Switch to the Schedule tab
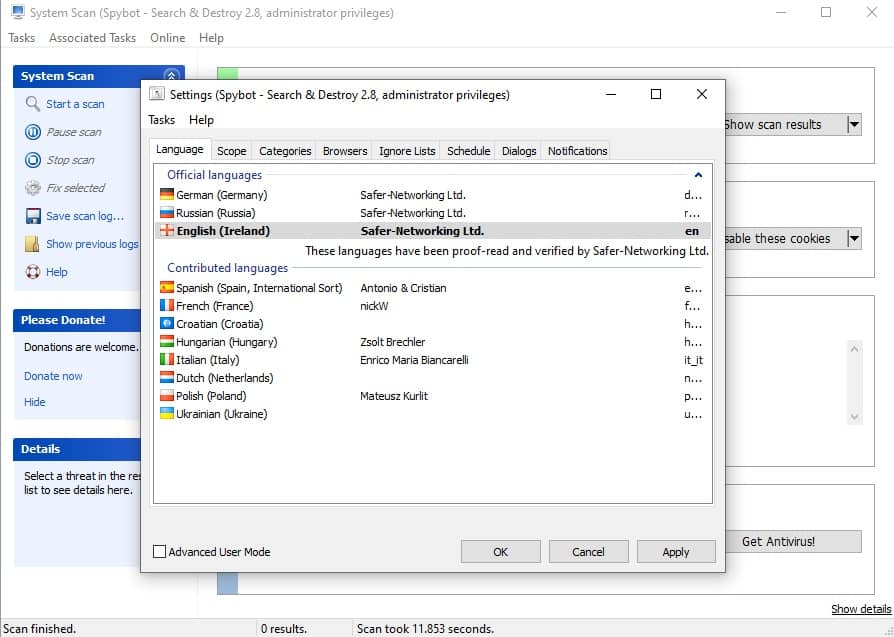The height and width of the screenshot is (637, 894). (x=468, y=151)
